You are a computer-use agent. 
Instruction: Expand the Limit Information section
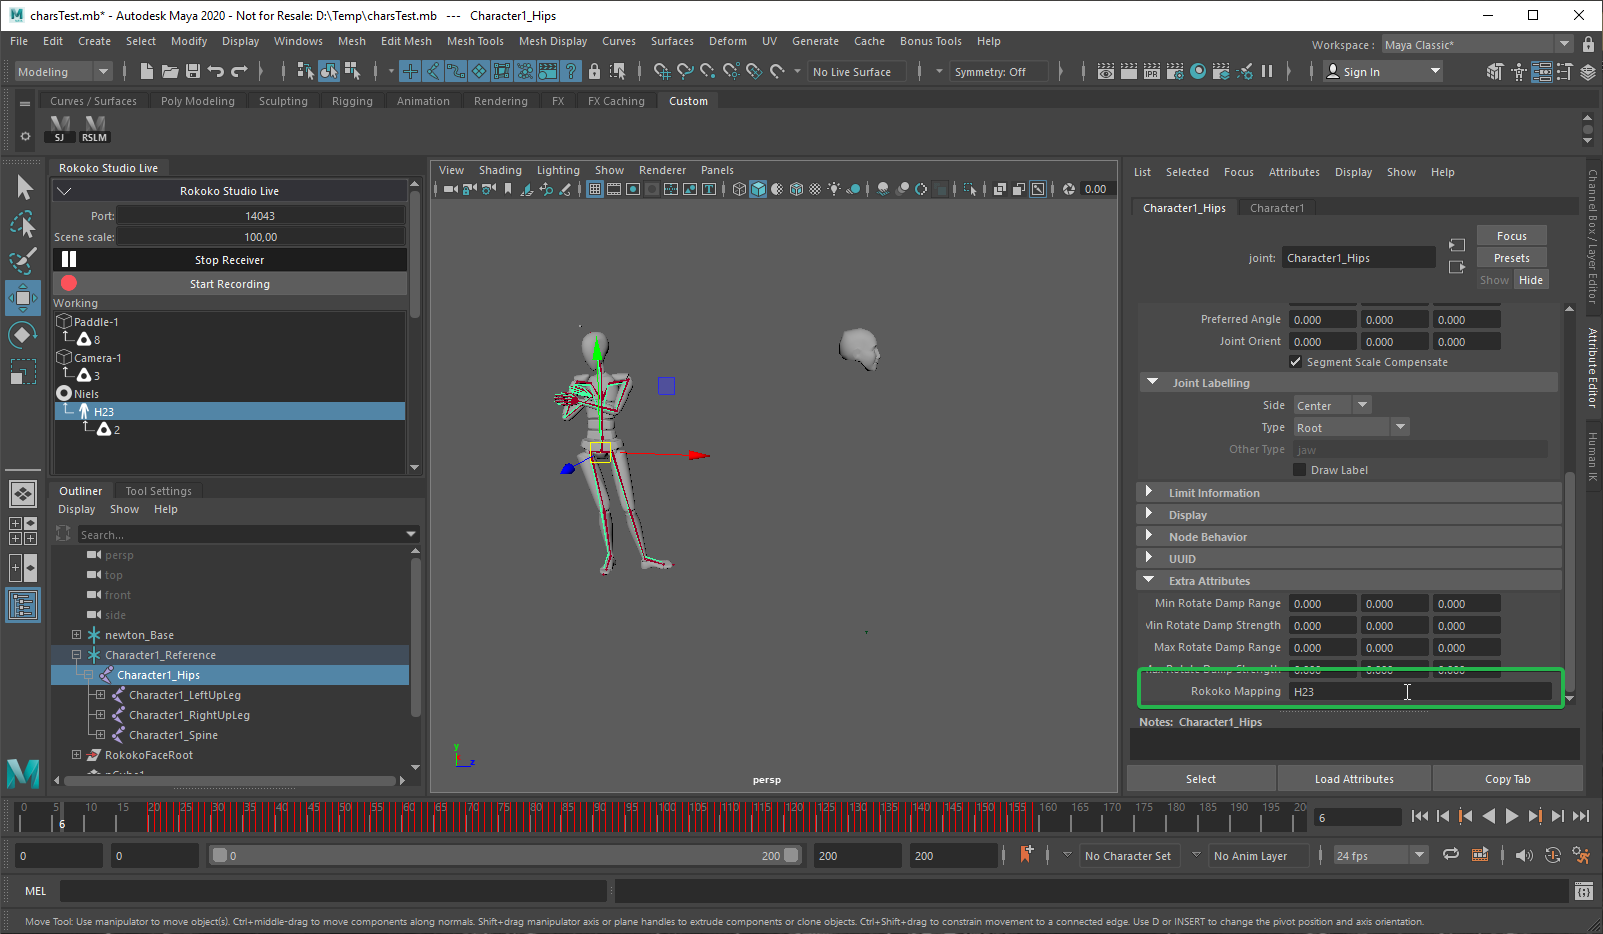(1149, 493)
